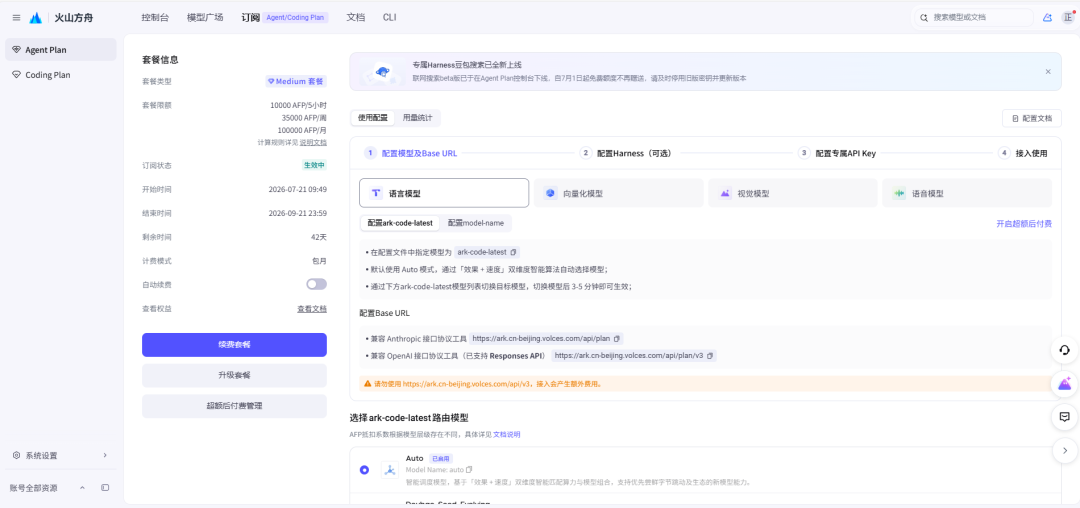Open the 模型广场 nav item

(x=205, y=18)
